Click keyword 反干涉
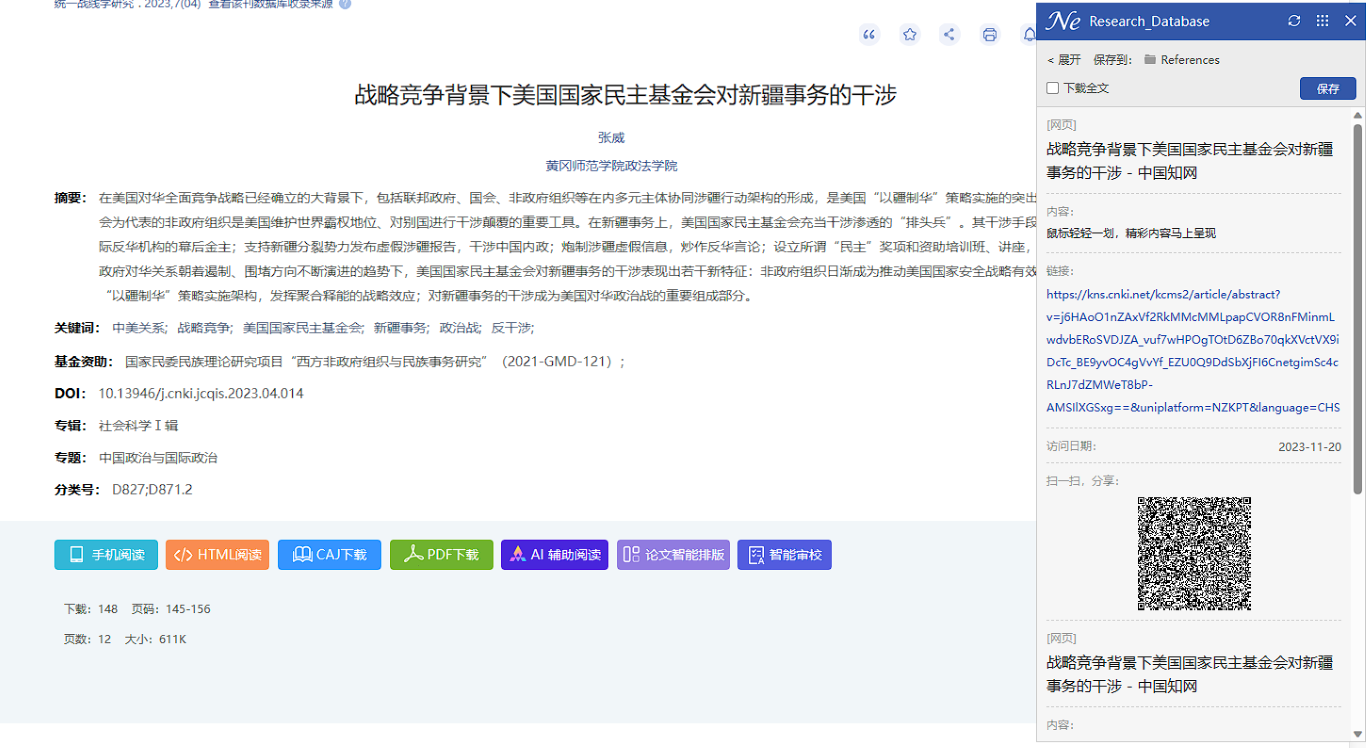The height and width of the screenshot is (748, 1366). 512,328
